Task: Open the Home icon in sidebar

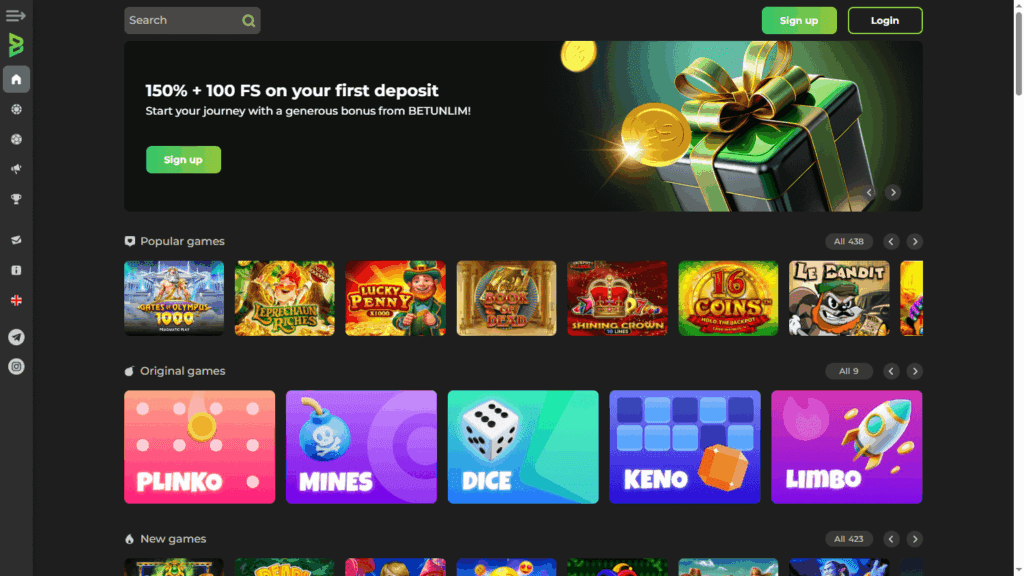Action: click(x=16, y=80)
